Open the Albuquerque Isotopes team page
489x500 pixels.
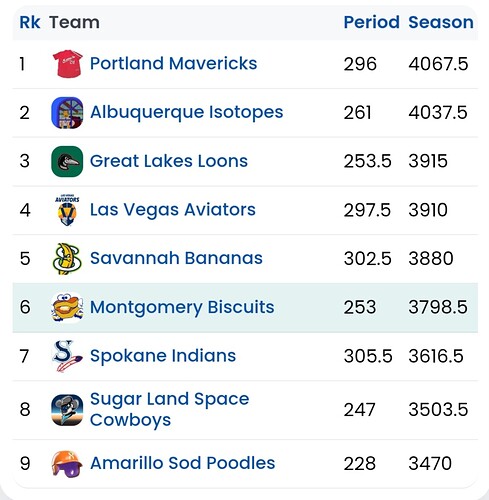click(186, 112)
